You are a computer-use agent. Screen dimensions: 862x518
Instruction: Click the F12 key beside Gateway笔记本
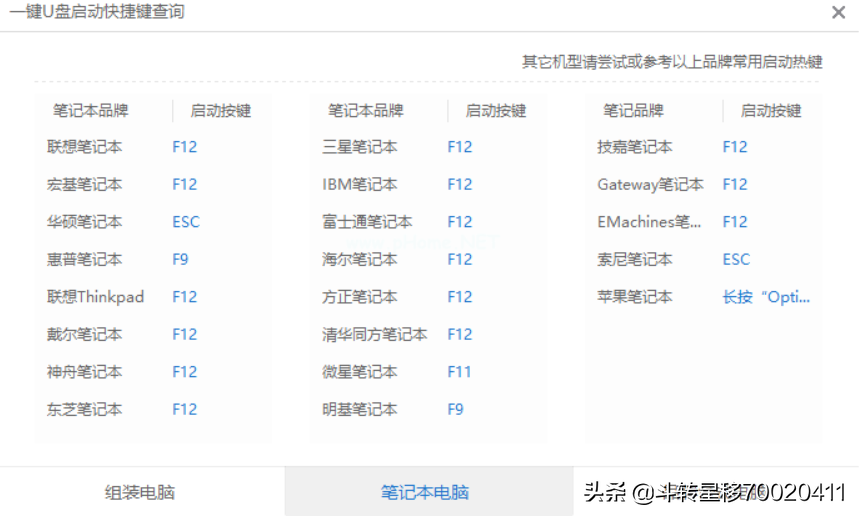pos(735,184)
